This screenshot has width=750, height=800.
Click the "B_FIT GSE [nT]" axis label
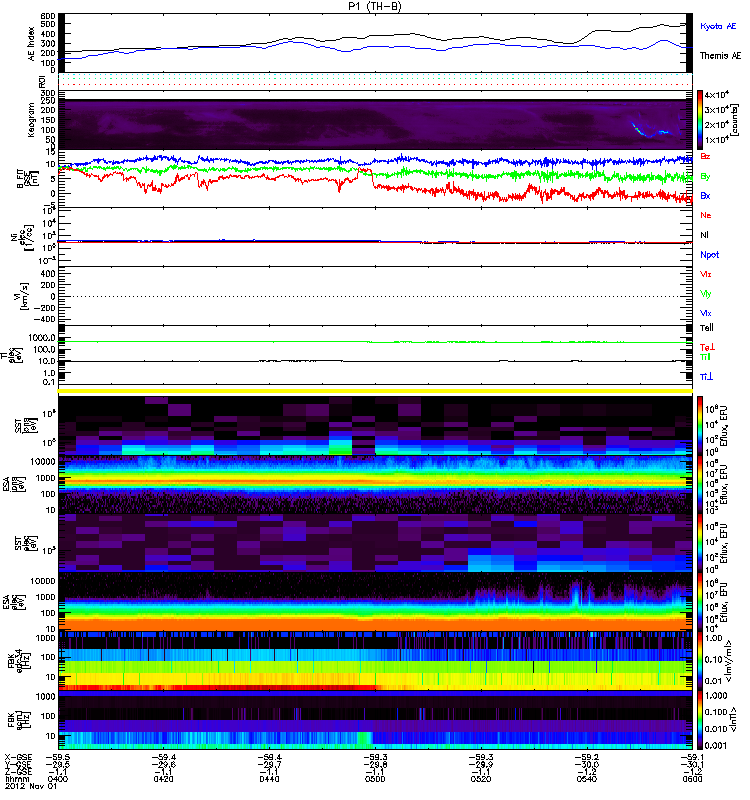pos(28,179)
